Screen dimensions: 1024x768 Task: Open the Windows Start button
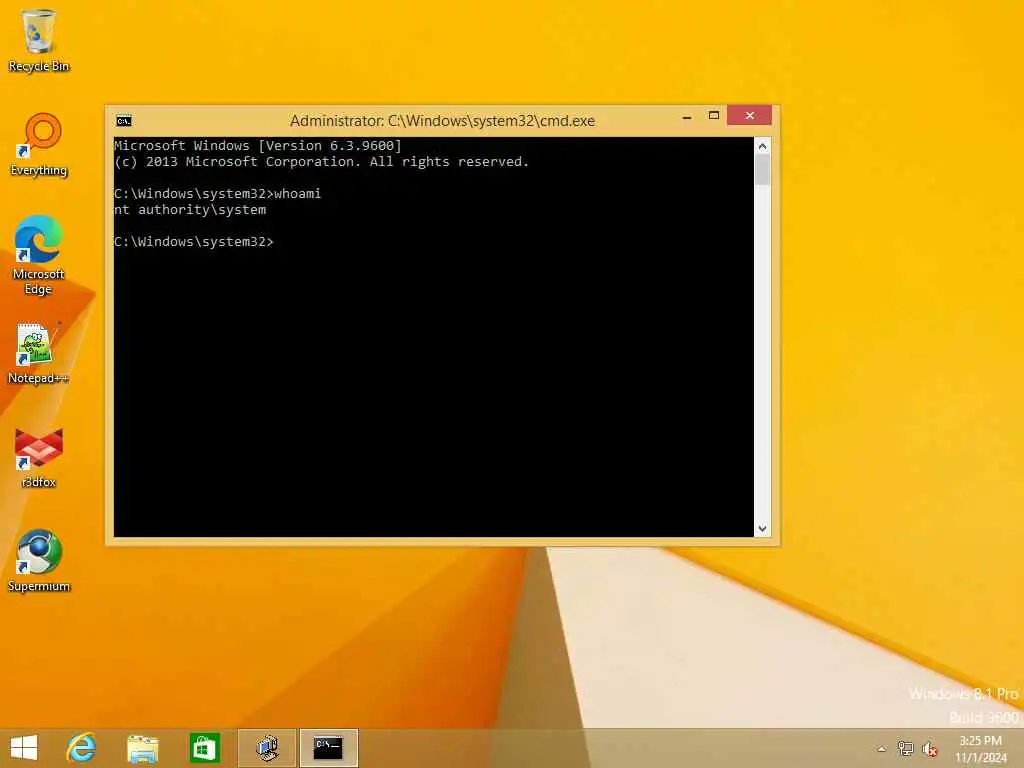coord(24,748)
